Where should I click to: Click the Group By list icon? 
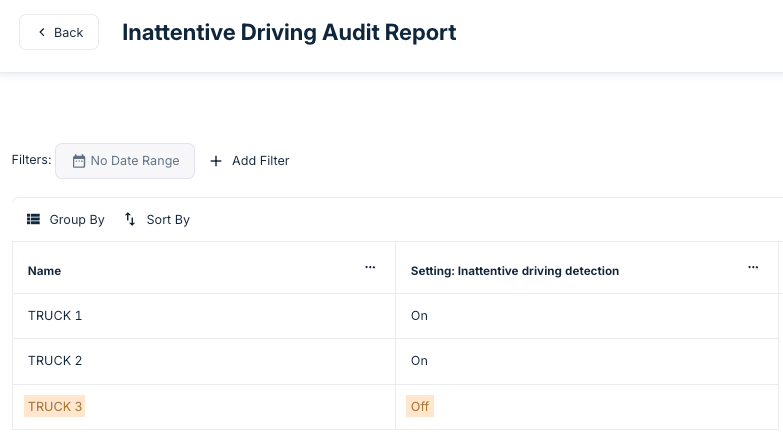coord(33,219)
